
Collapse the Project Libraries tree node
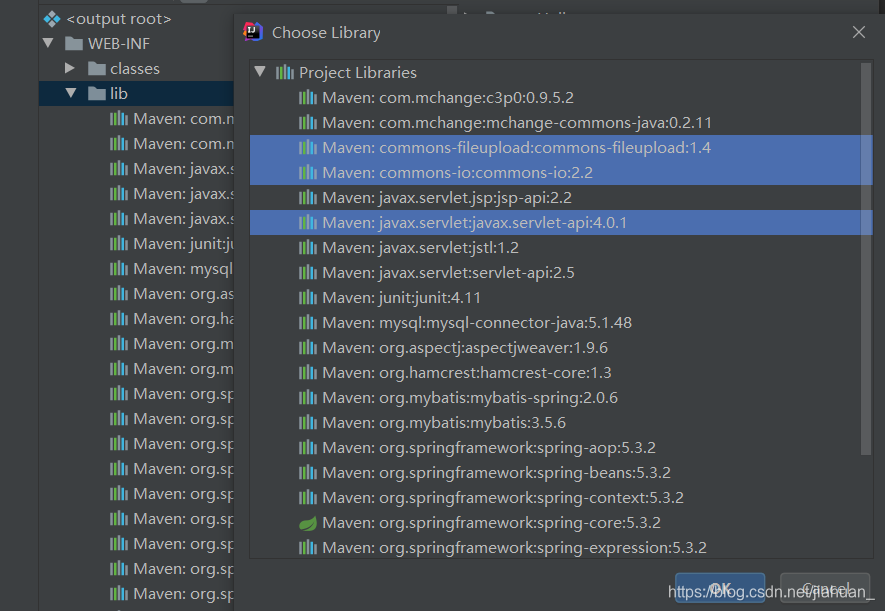pos(260,72)
